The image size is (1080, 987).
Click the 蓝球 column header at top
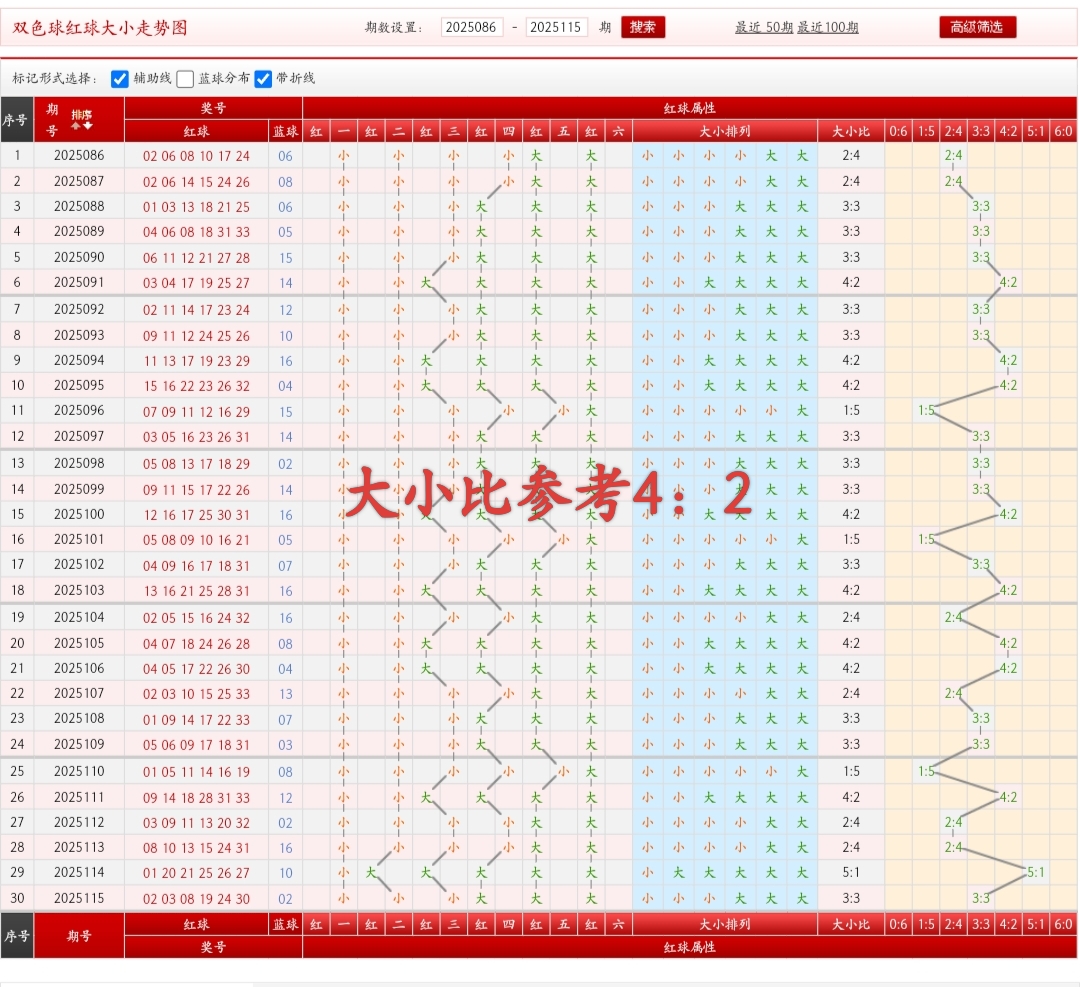285,131
